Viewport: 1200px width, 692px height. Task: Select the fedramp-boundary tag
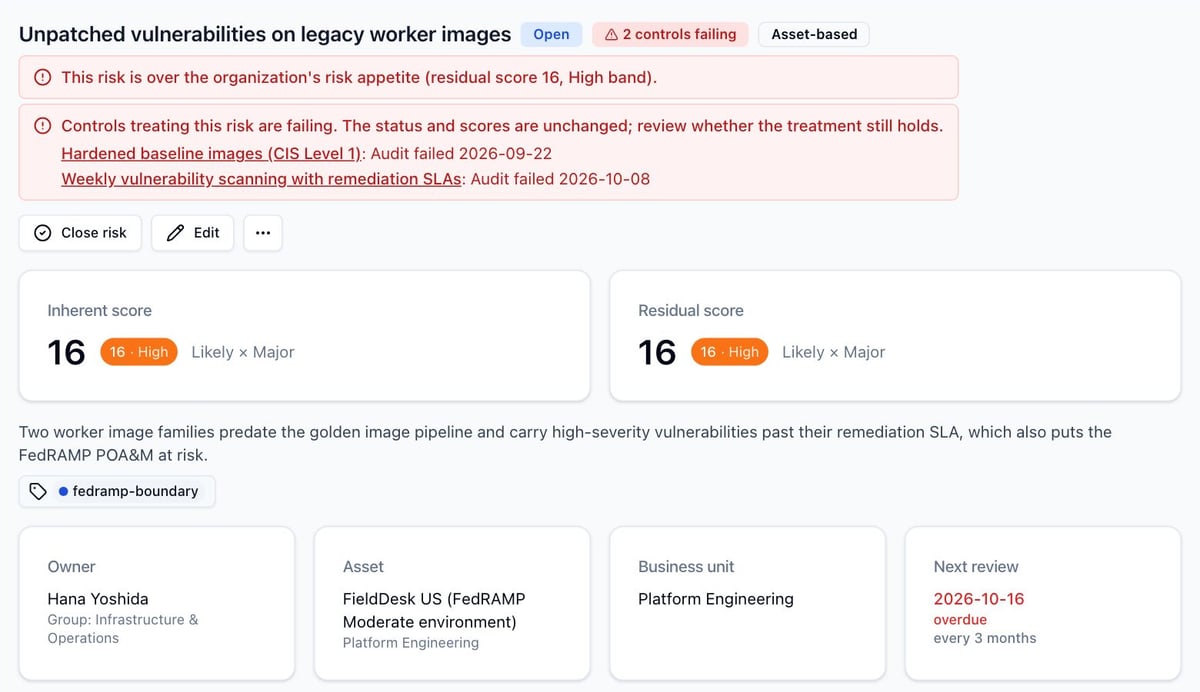(x=117, y=491)
